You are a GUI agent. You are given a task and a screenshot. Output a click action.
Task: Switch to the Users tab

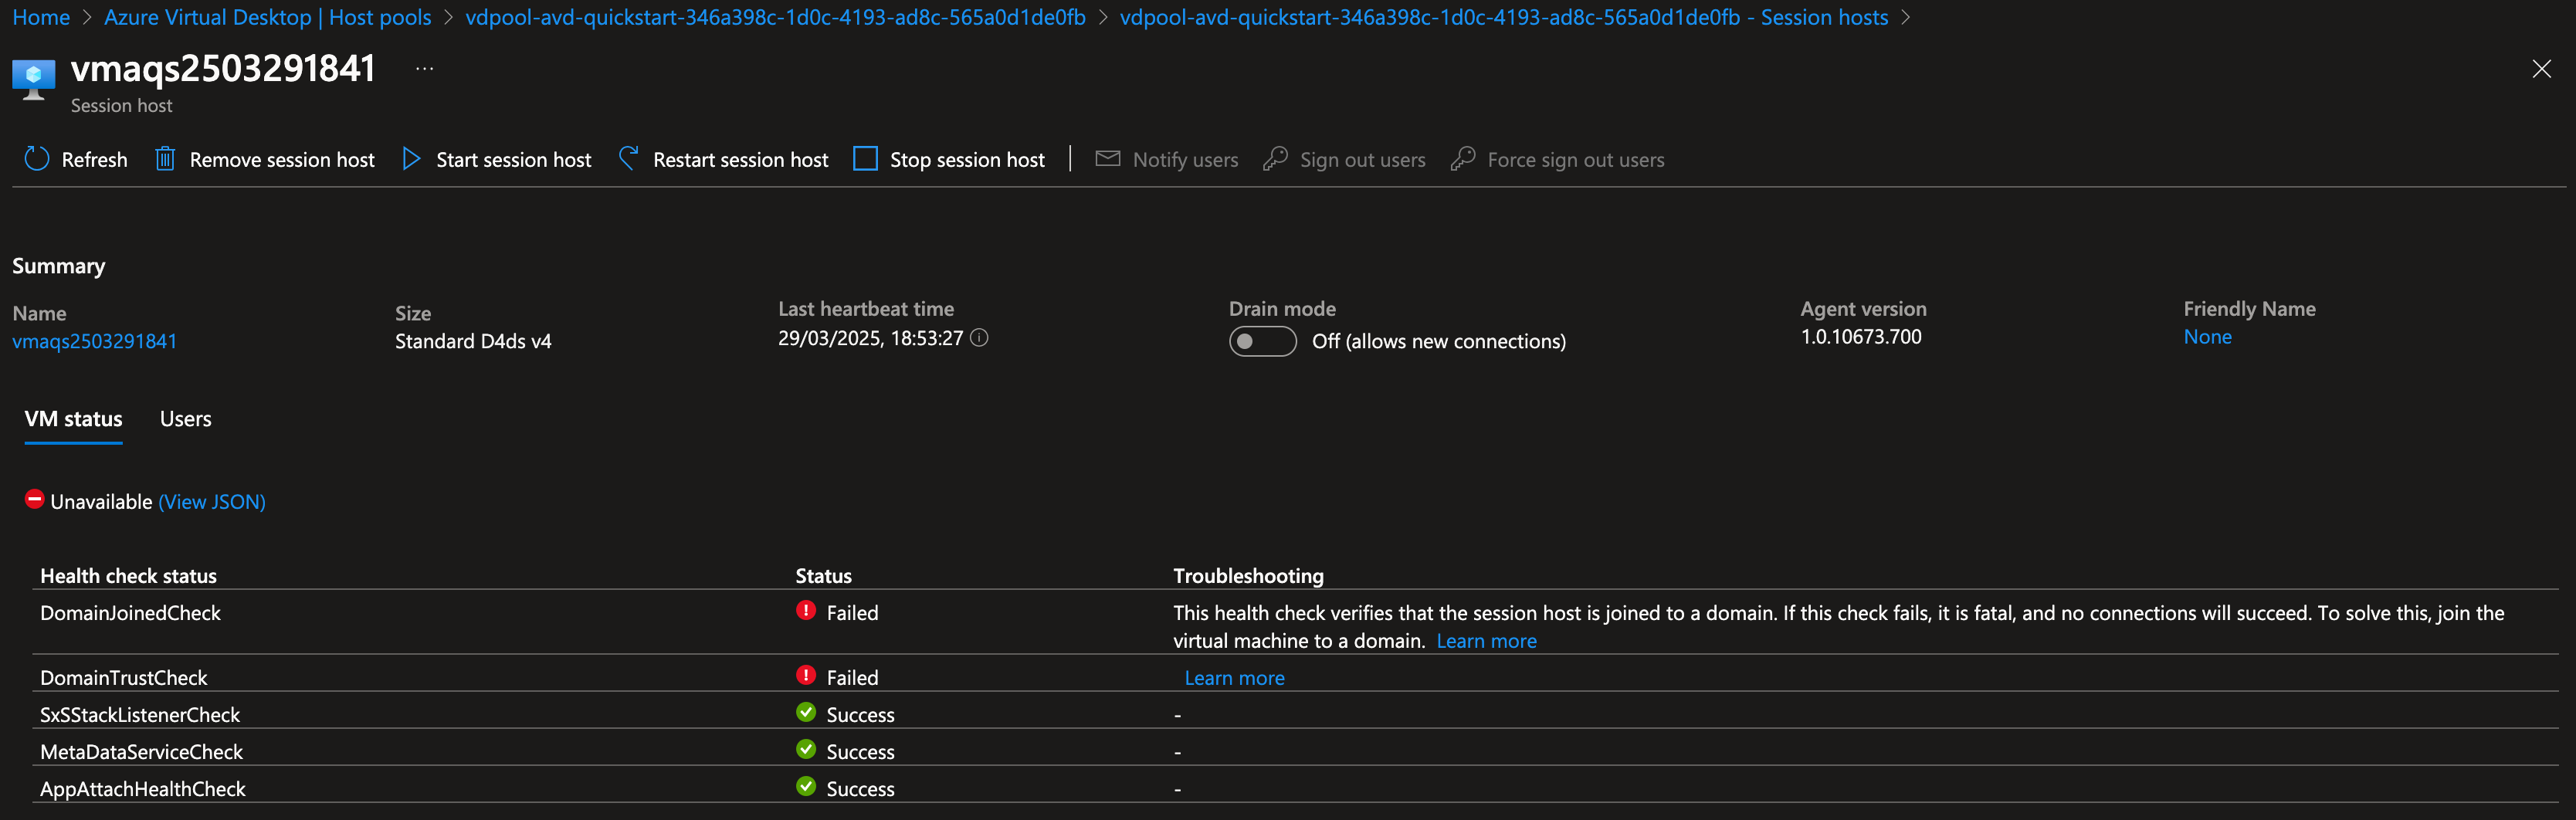coord(185,419)
